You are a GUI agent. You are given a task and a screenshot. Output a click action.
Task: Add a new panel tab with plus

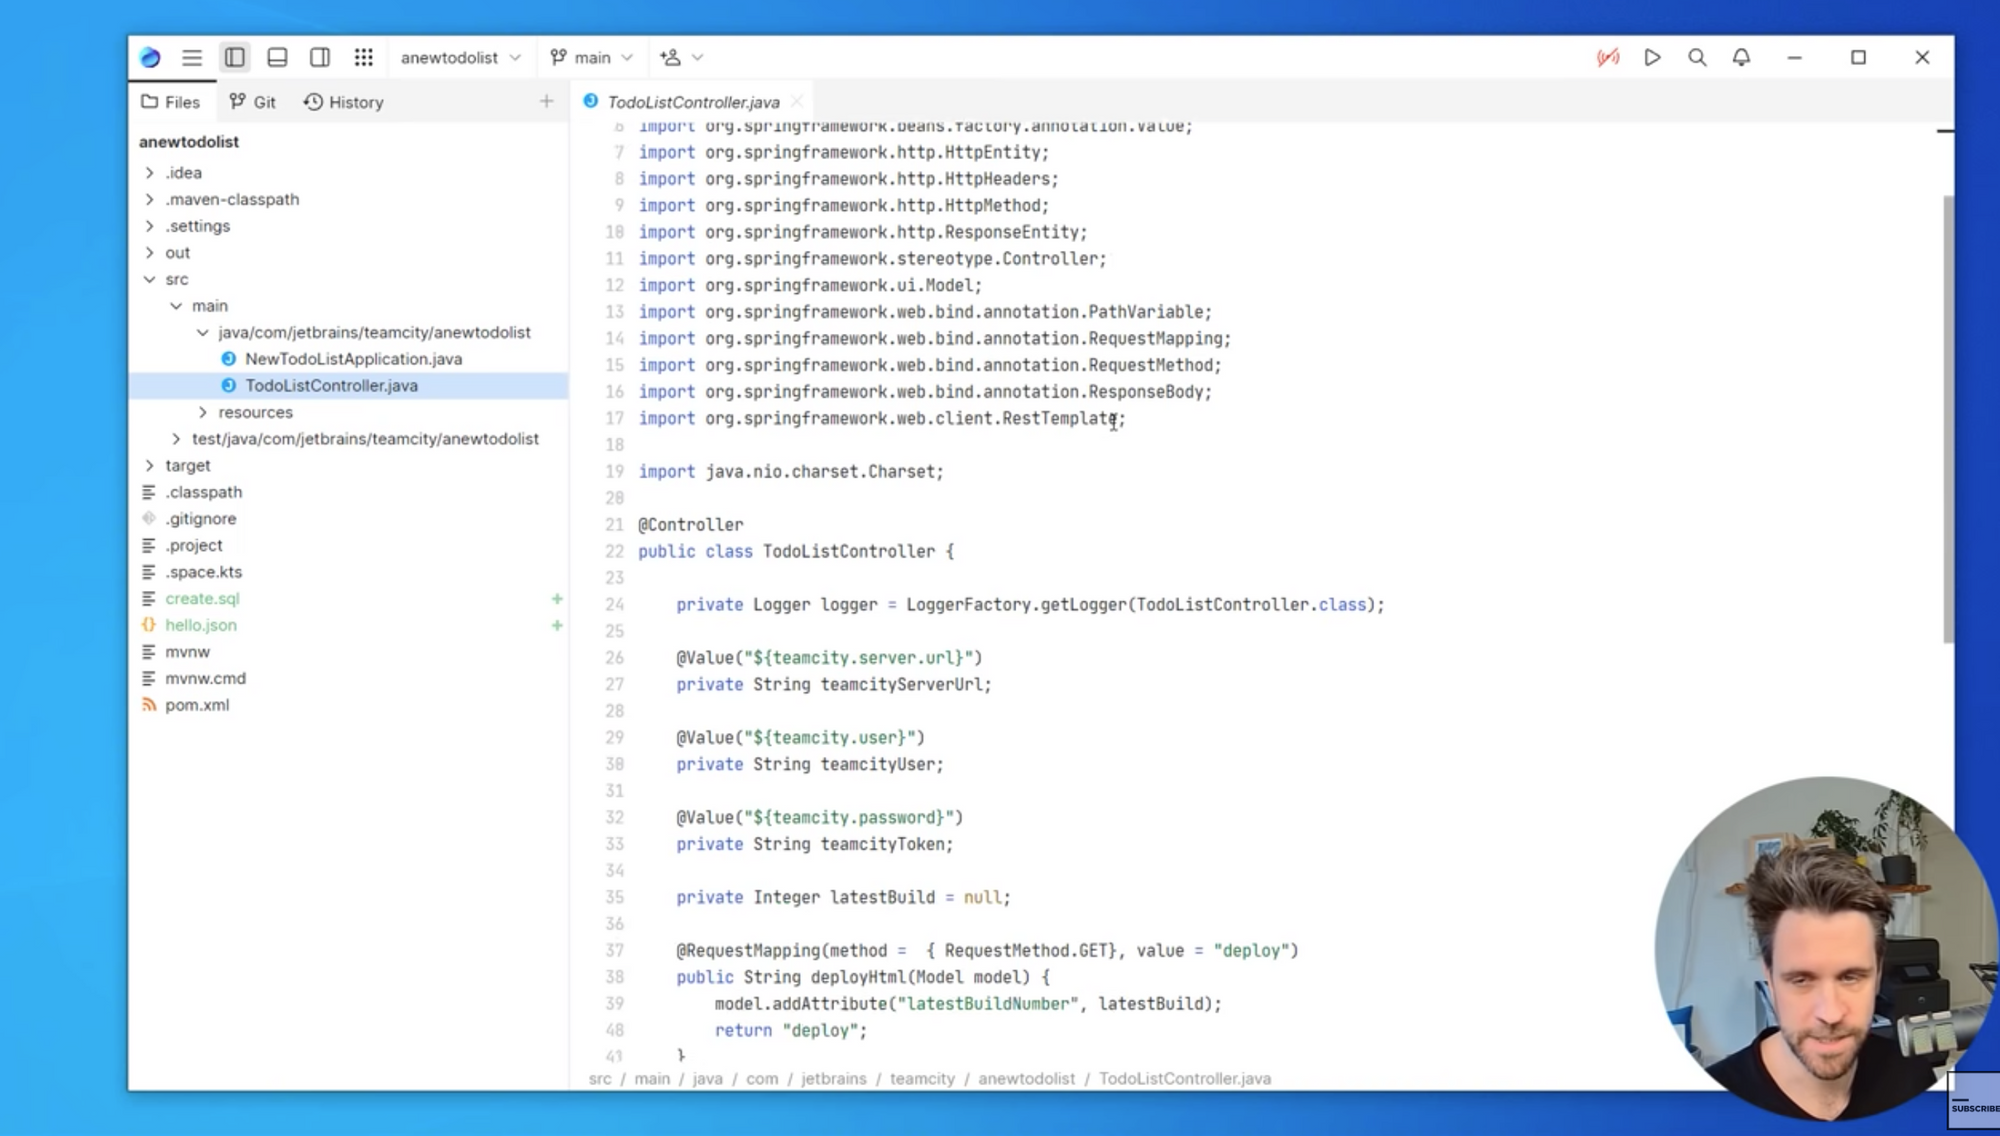pyautogui.click(x=546, y=101)
